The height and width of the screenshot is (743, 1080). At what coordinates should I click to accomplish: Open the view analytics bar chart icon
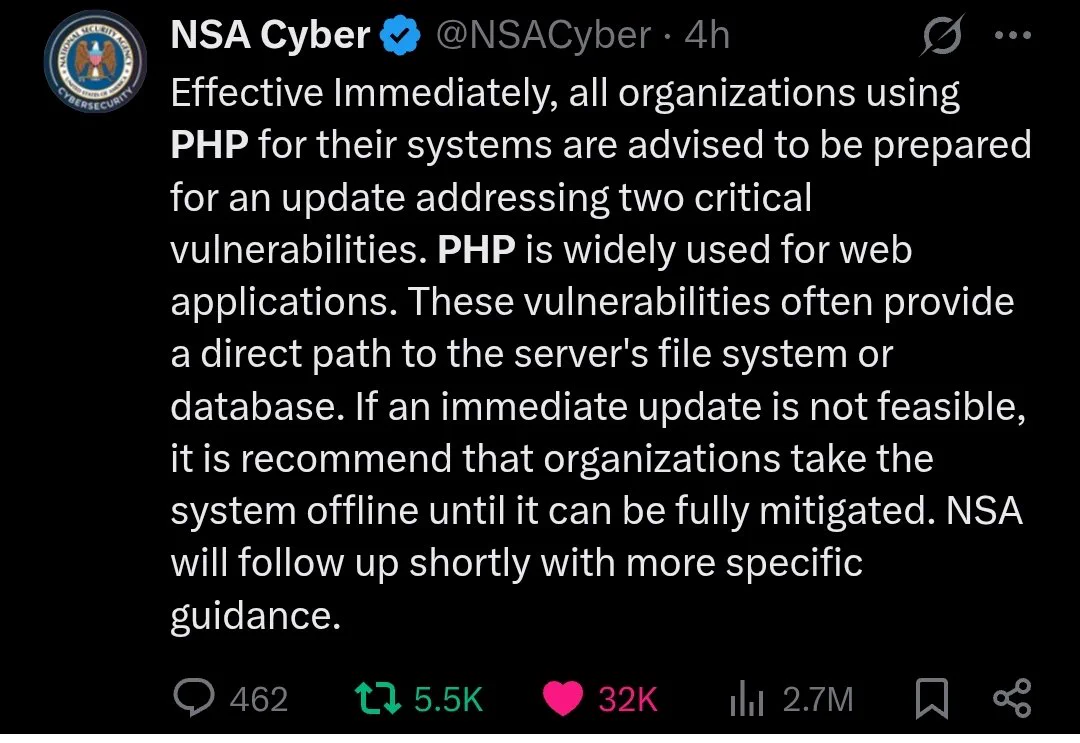[747, 698]
